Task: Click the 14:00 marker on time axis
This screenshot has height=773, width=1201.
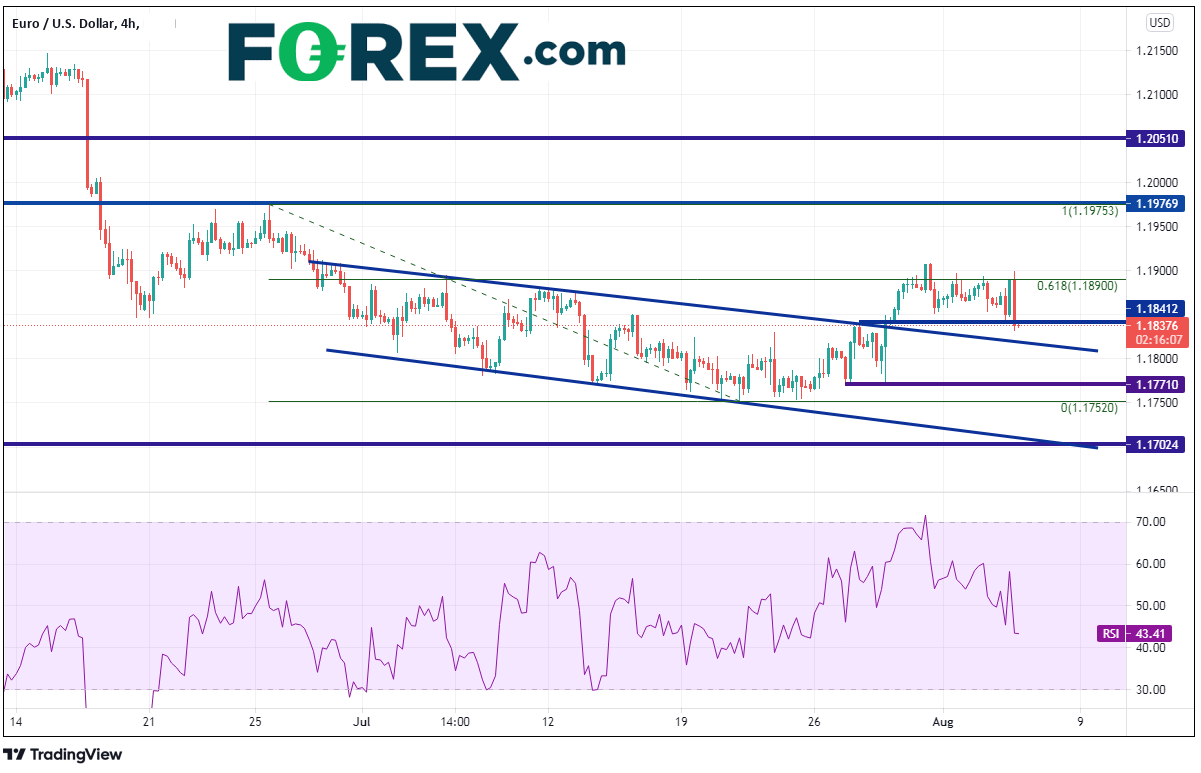Action: pos(454,721)
